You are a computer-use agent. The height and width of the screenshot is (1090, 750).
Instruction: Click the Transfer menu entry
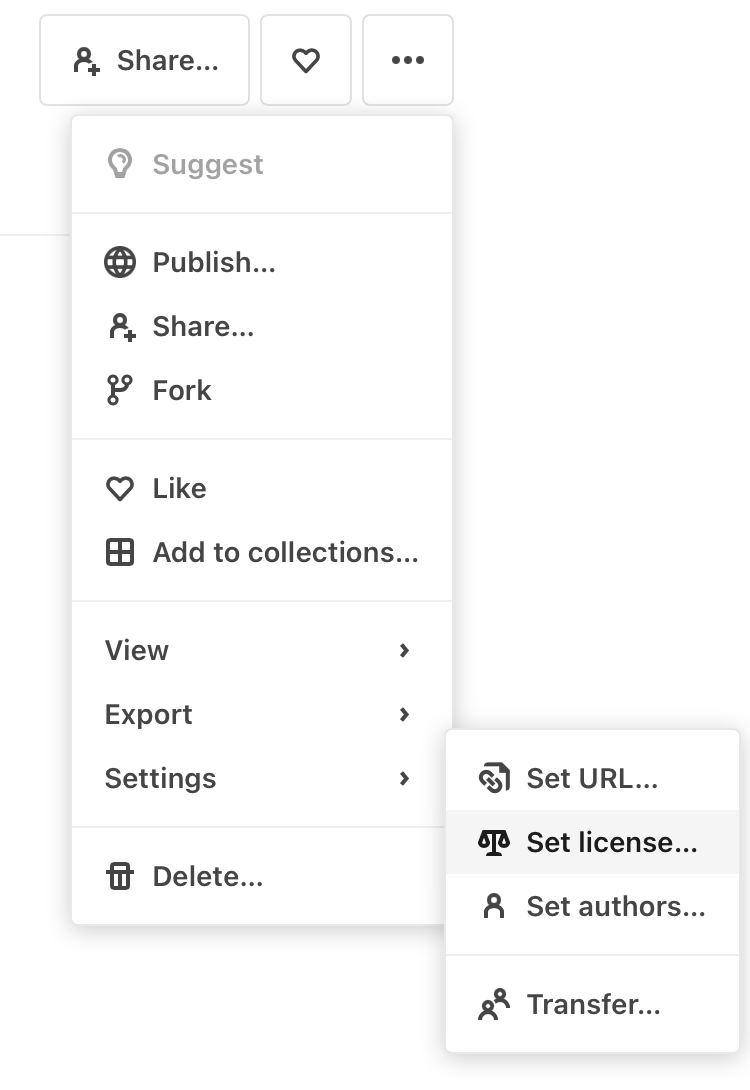pyautogui.click(x=593, y=1004)
